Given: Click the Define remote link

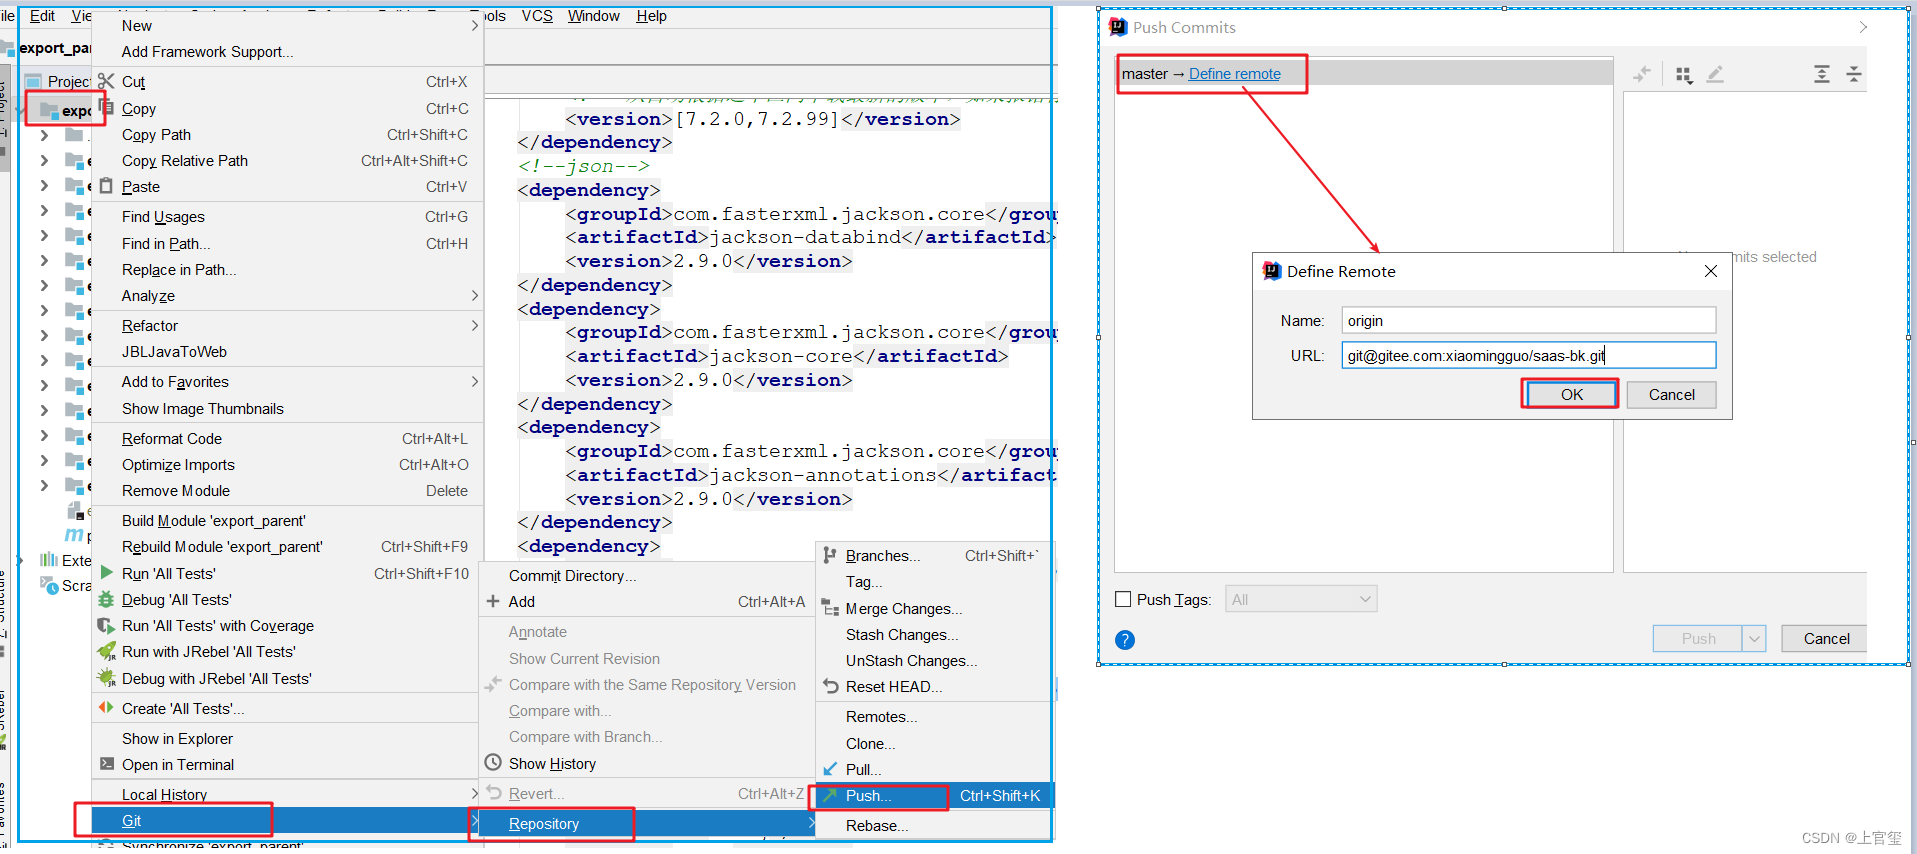Looking at the screenshot, I should pos(1234,74).
